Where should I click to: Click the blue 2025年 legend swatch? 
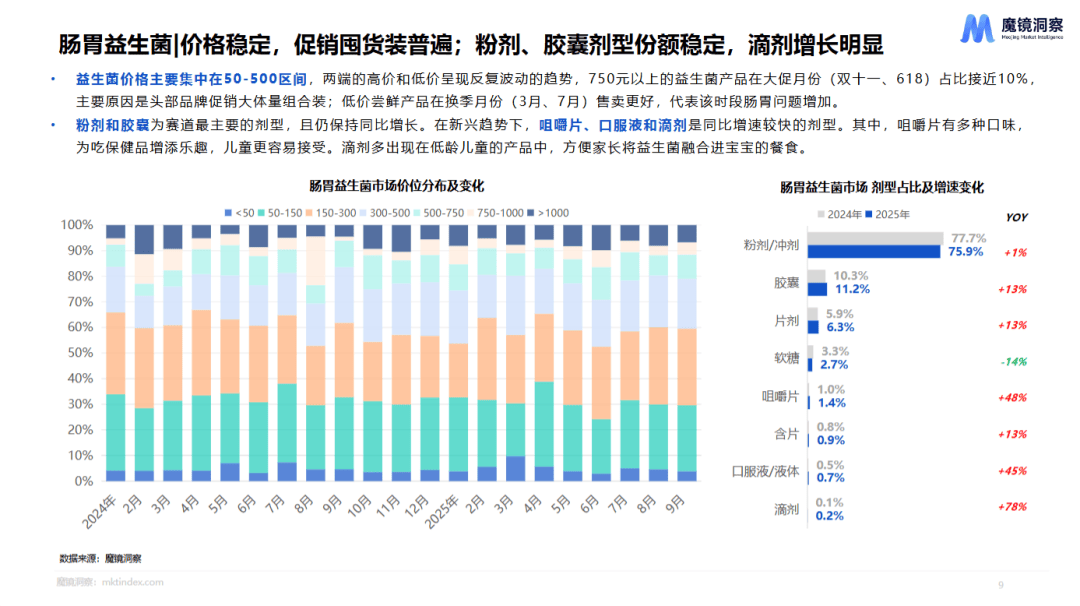869,214
